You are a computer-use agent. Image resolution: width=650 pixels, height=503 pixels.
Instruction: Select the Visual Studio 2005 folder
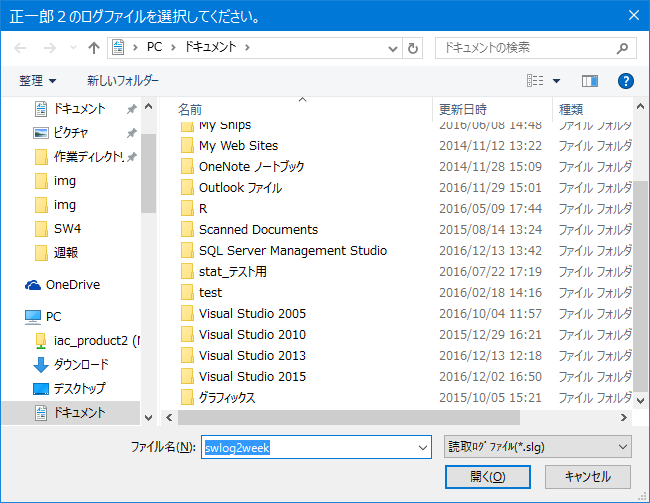tap(252, 313)
